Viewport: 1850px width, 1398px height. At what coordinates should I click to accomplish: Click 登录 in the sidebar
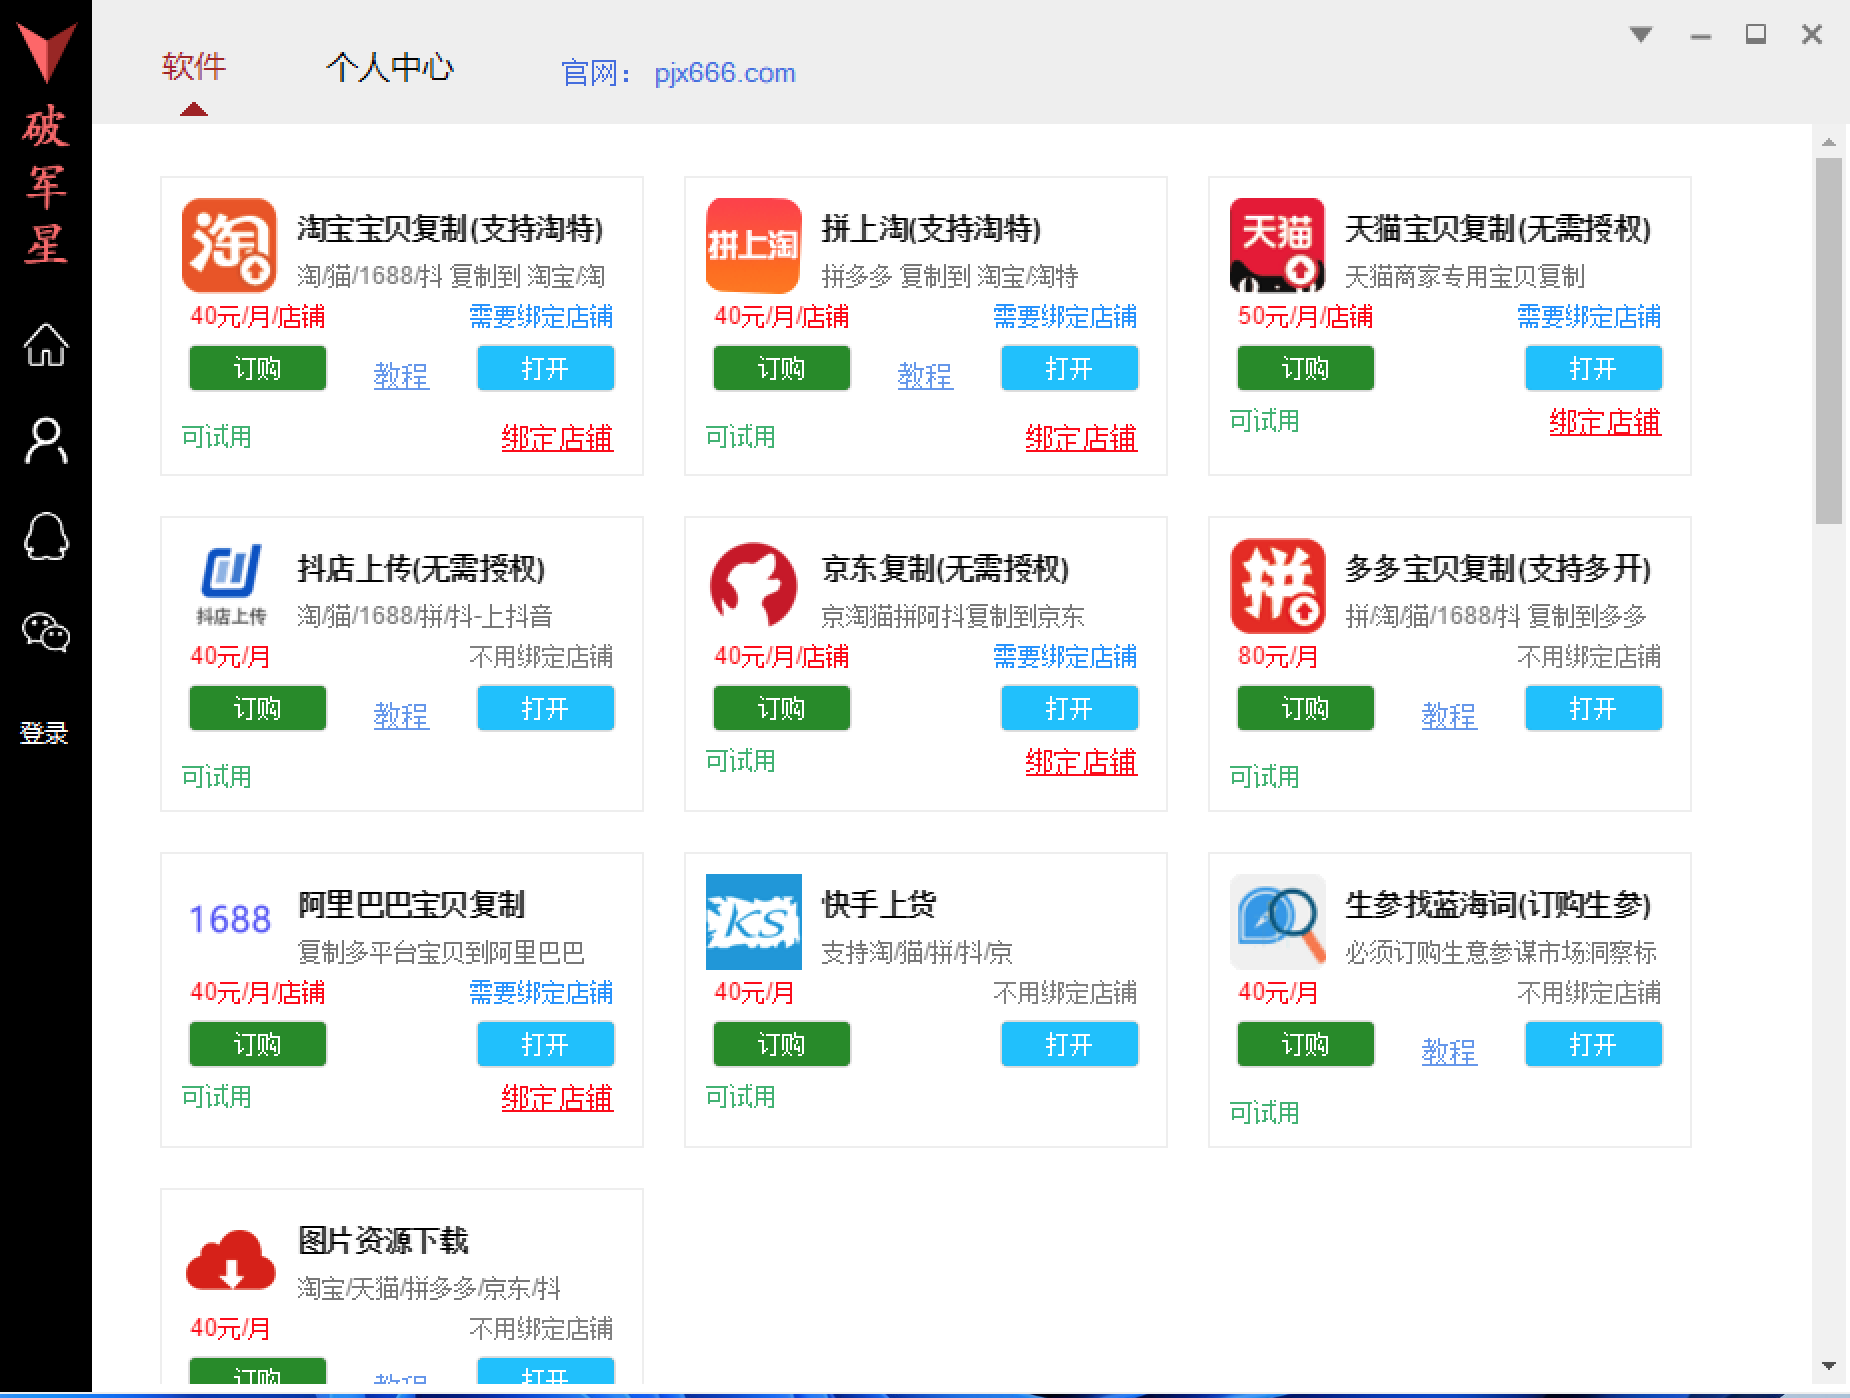44,733
